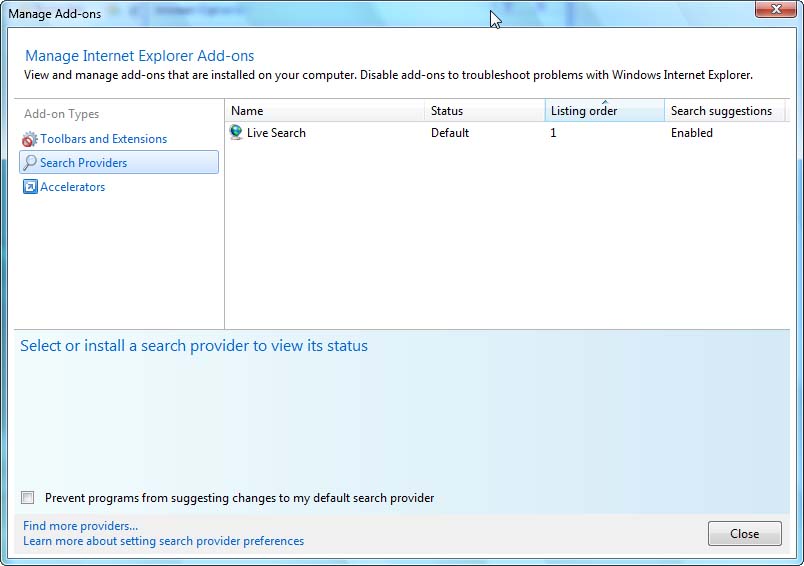Open the Accelerators add-on type label

[x=72, y=187]
